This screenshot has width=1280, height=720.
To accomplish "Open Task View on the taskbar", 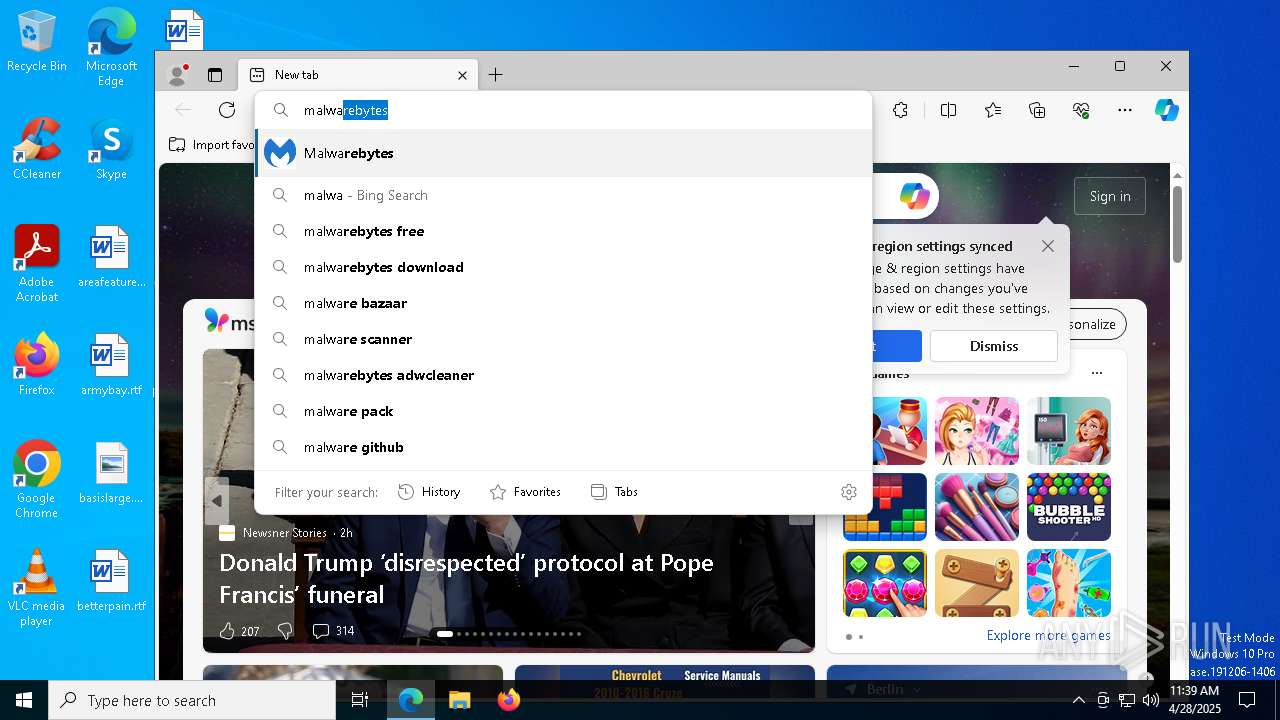I will coord(360,700).
